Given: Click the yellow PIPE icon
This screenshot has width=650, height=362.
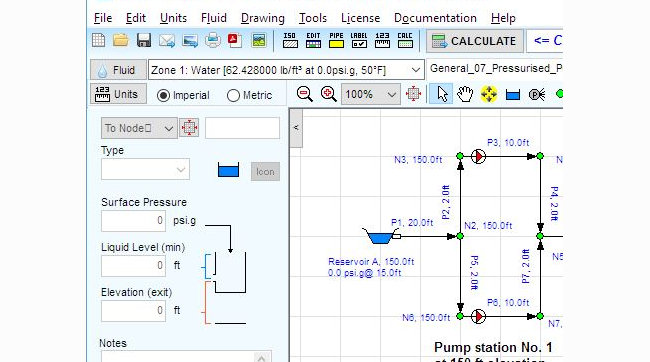Looking at the screenshot, I should pos(336,41).
